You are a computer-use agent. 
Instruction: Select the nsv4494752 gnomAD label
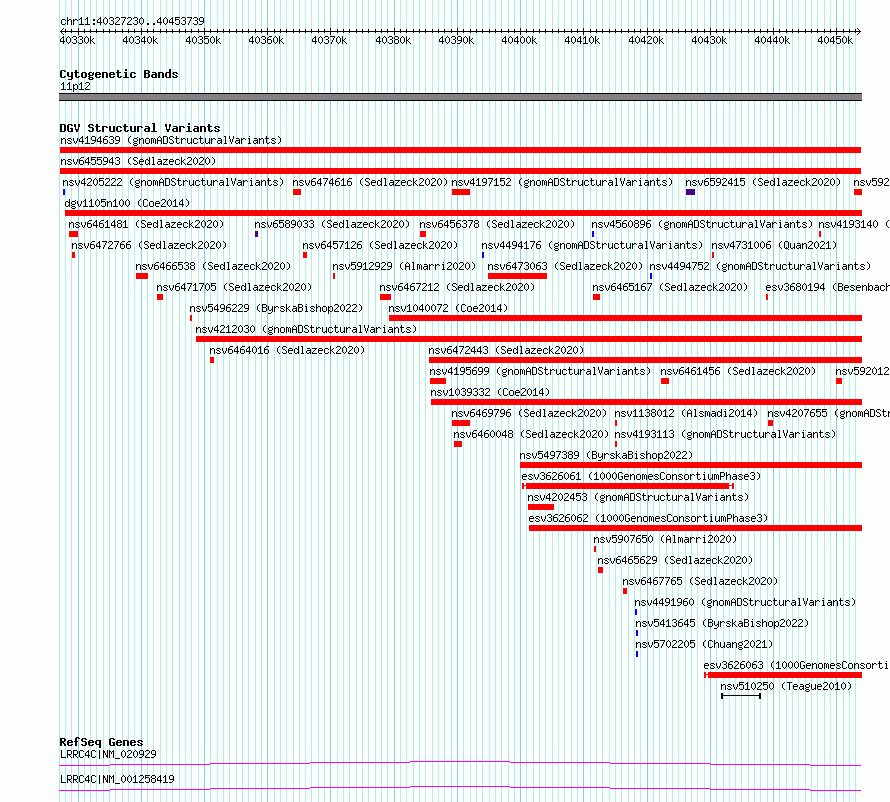760,266
